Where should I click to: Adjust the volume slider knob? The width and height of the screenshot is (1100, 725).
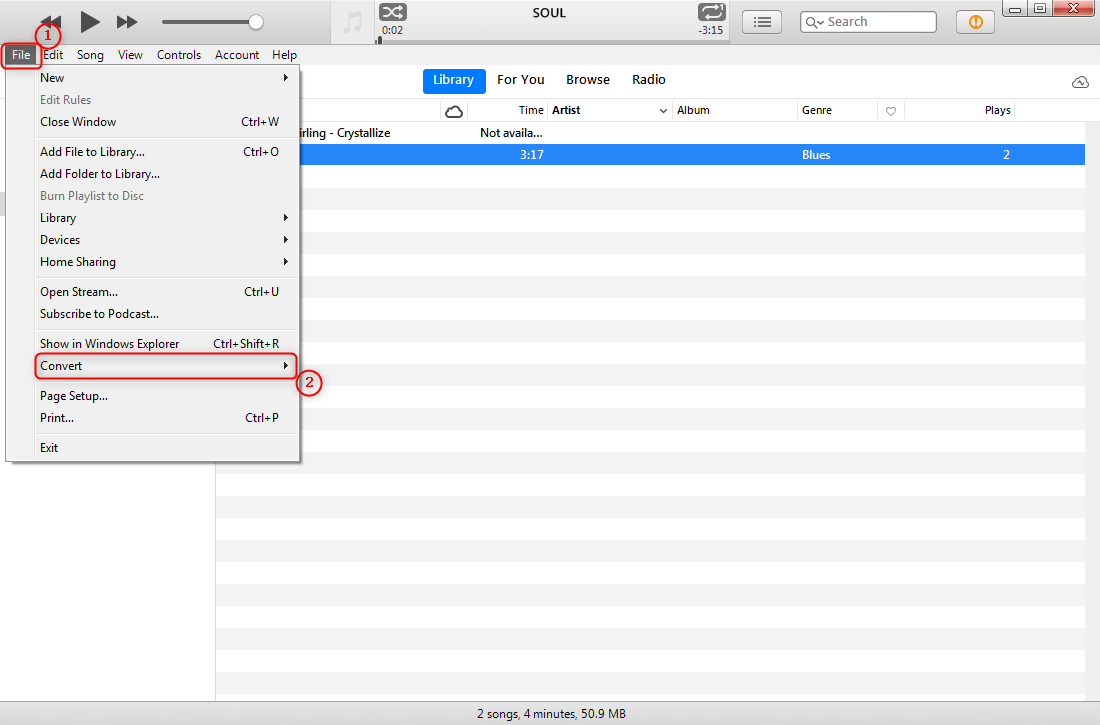pyautogui.click(x=256, y=22)
